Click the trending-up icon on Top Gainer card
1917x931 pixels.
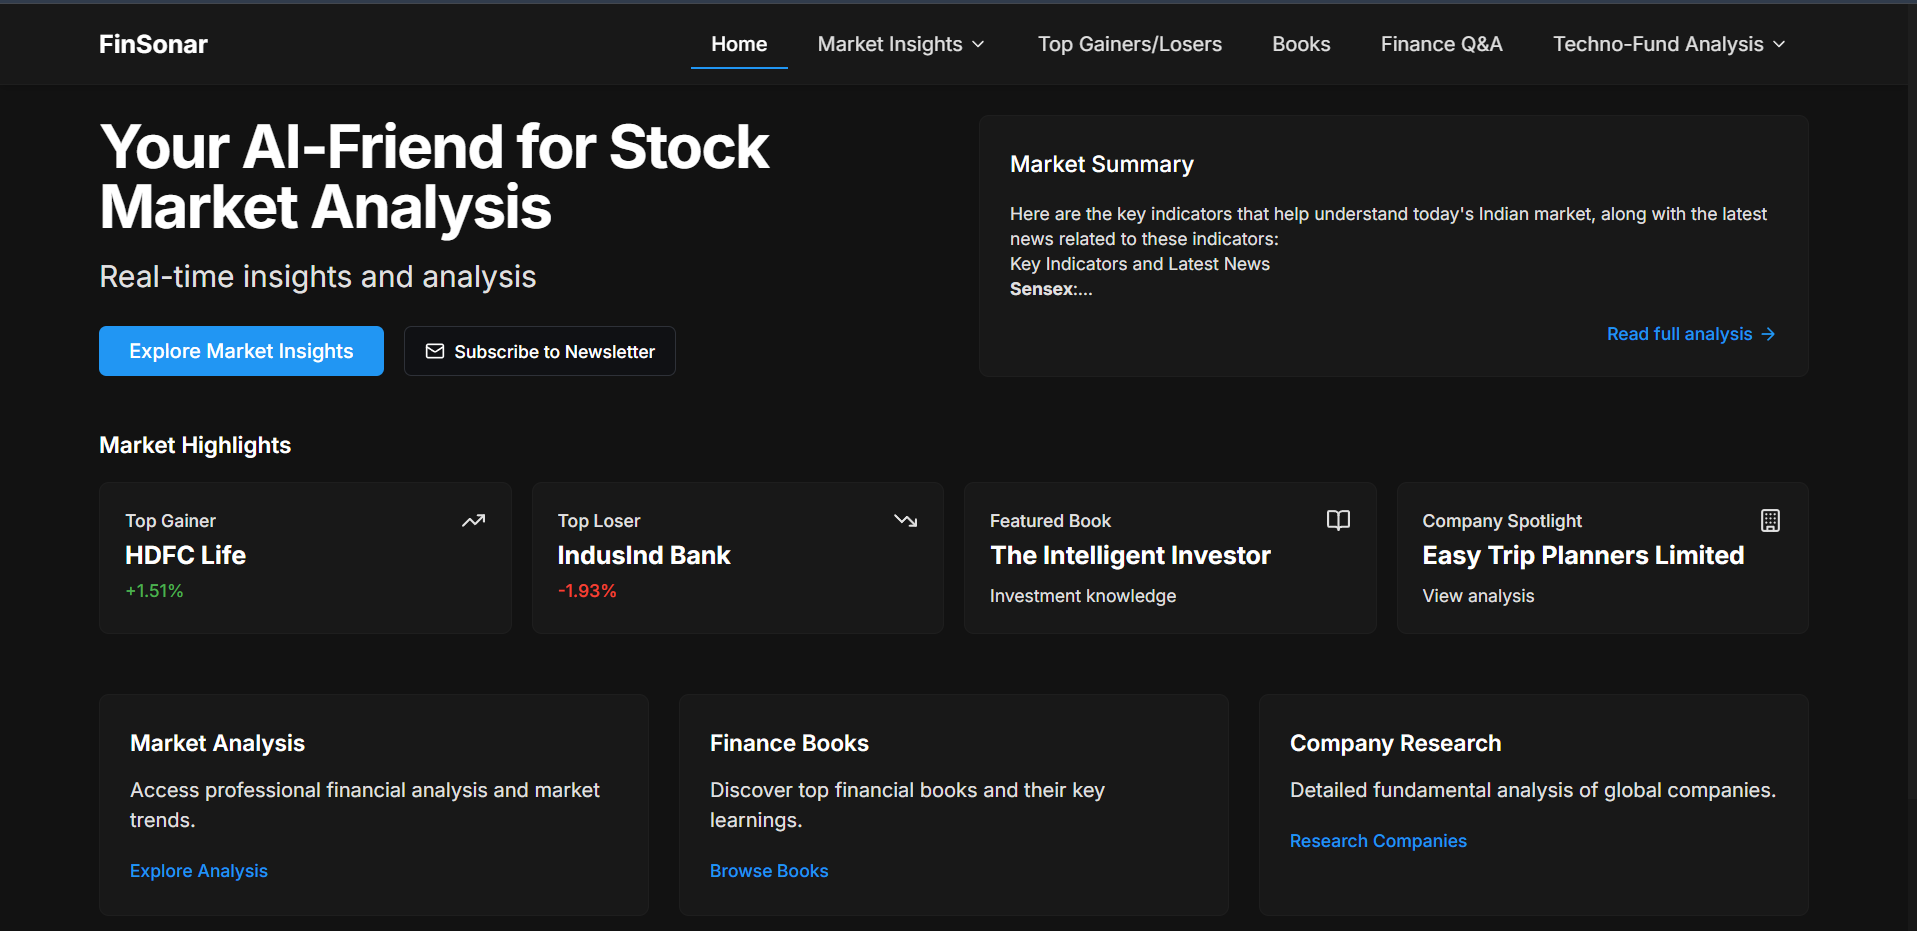click(x=473, y=520)
